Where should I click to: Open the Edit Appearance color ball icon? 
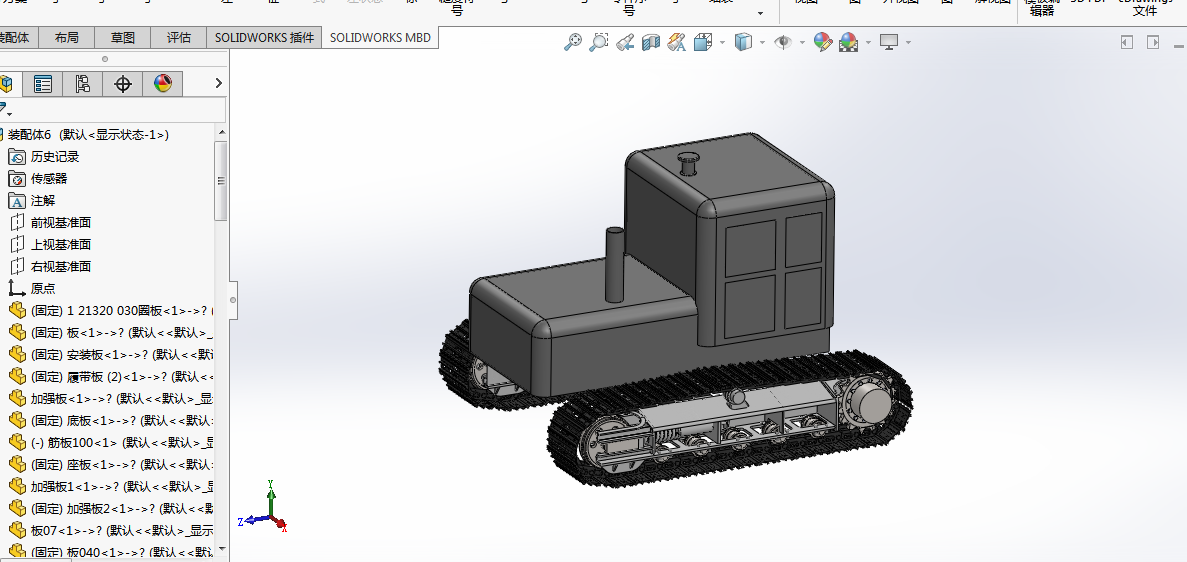[823, 42]
